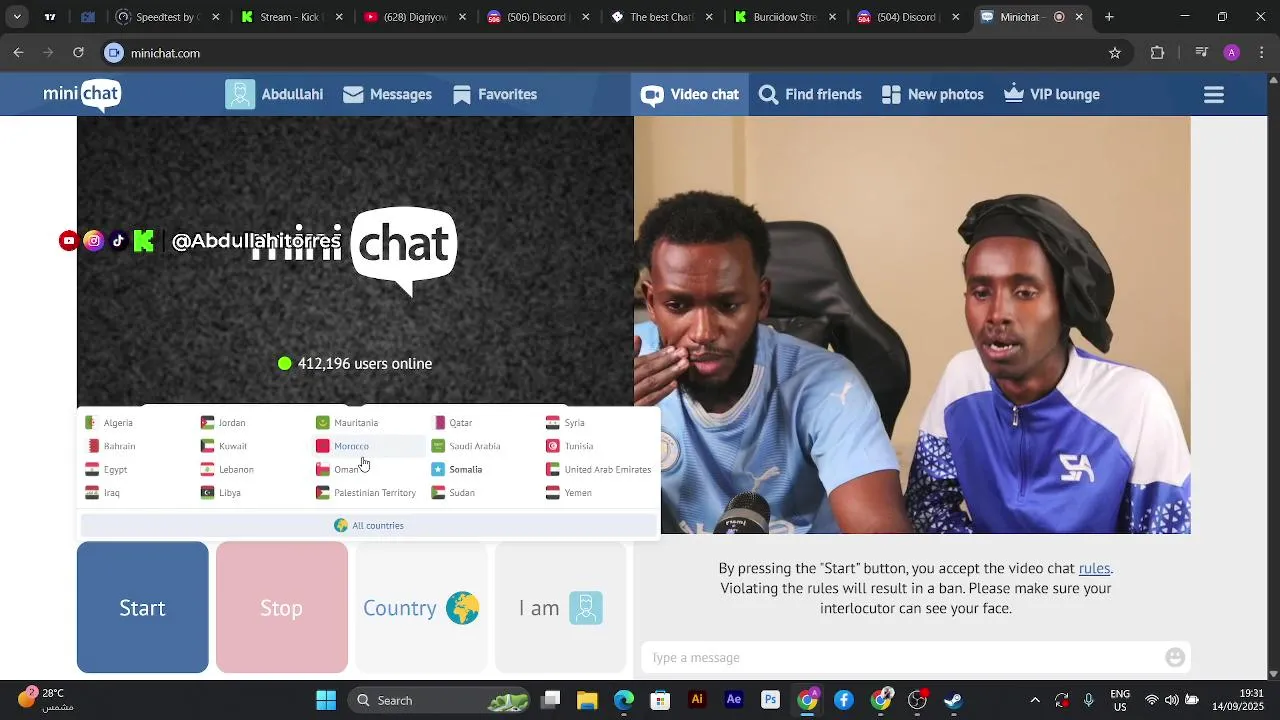Open the taskbar clock showing 19:31
The width and height of the screenshot is (1280, 720).
click(x=1237, y=700)
